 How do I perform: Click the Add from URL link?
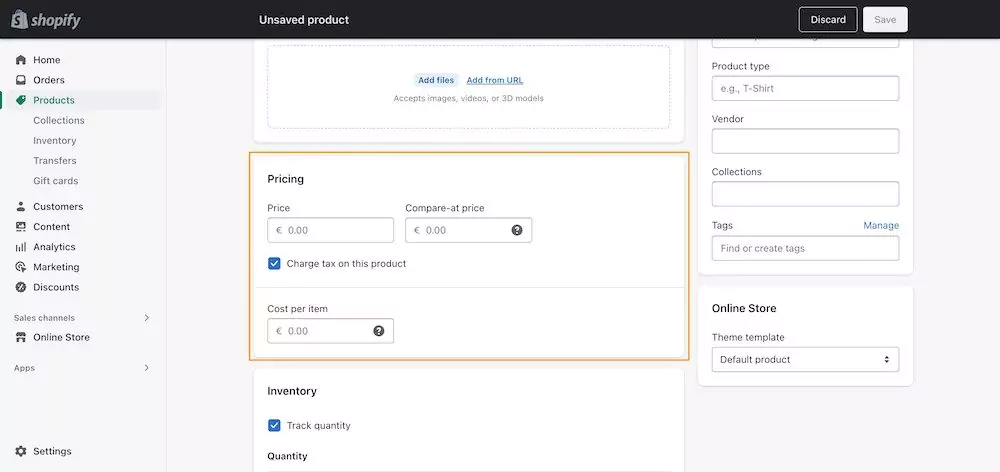pyautogui.click(x=495, y=80)
